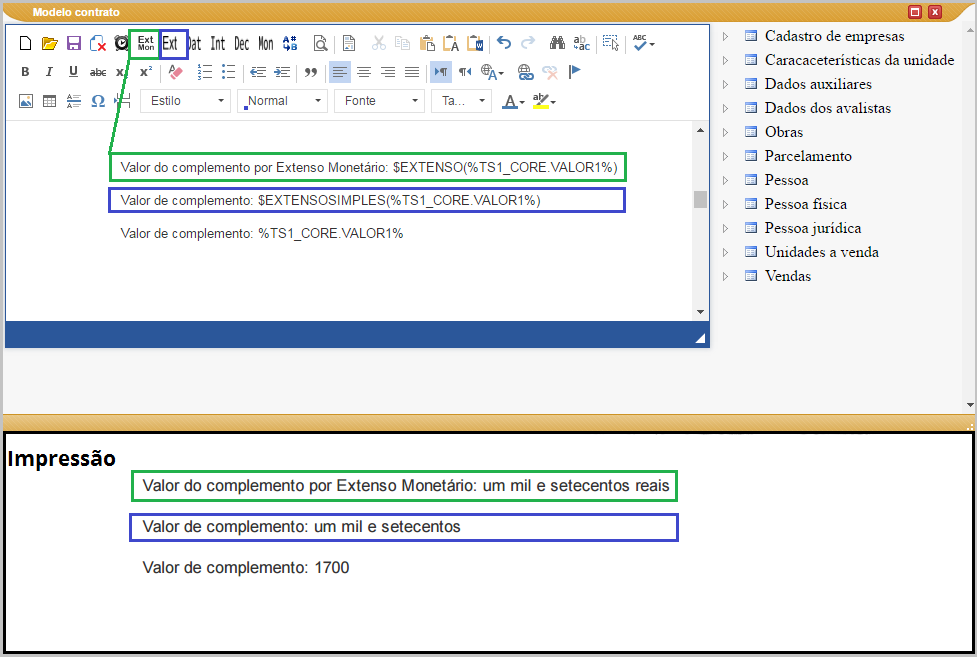Click the document templates icon
The image size is (977, 657).
tap(349, 44)
